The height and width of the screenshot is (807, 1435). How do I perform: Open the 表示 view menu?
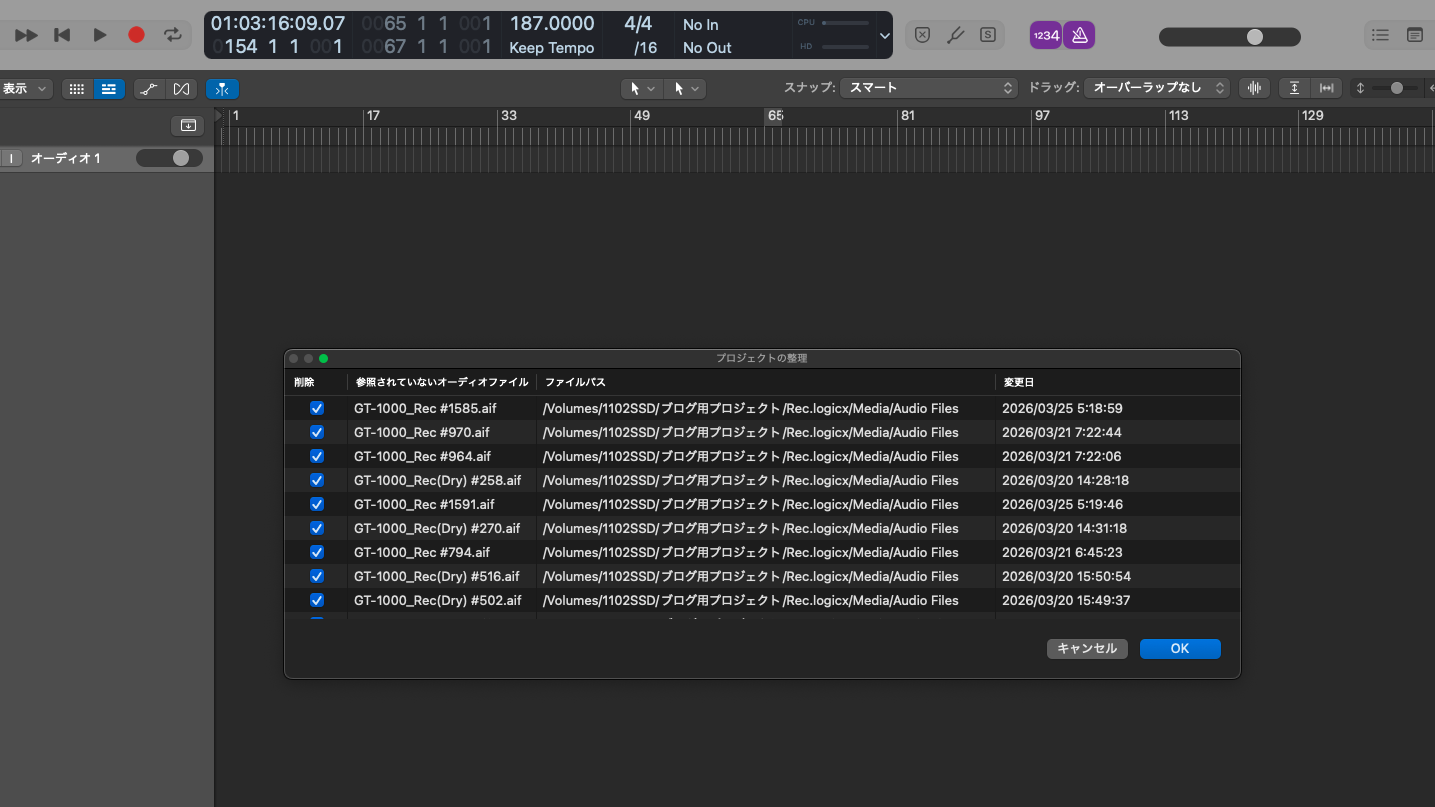click(x=25, y=89)
